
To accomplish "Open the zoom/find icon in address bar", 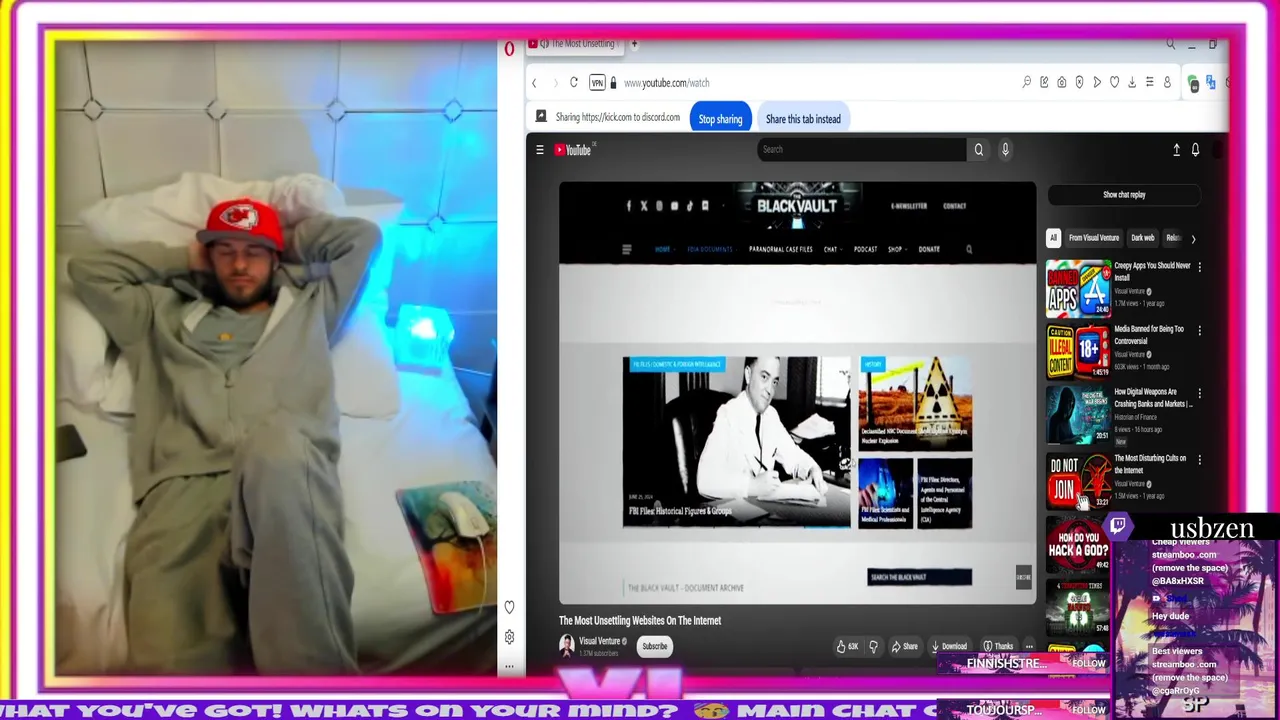I will [1026, 83].
